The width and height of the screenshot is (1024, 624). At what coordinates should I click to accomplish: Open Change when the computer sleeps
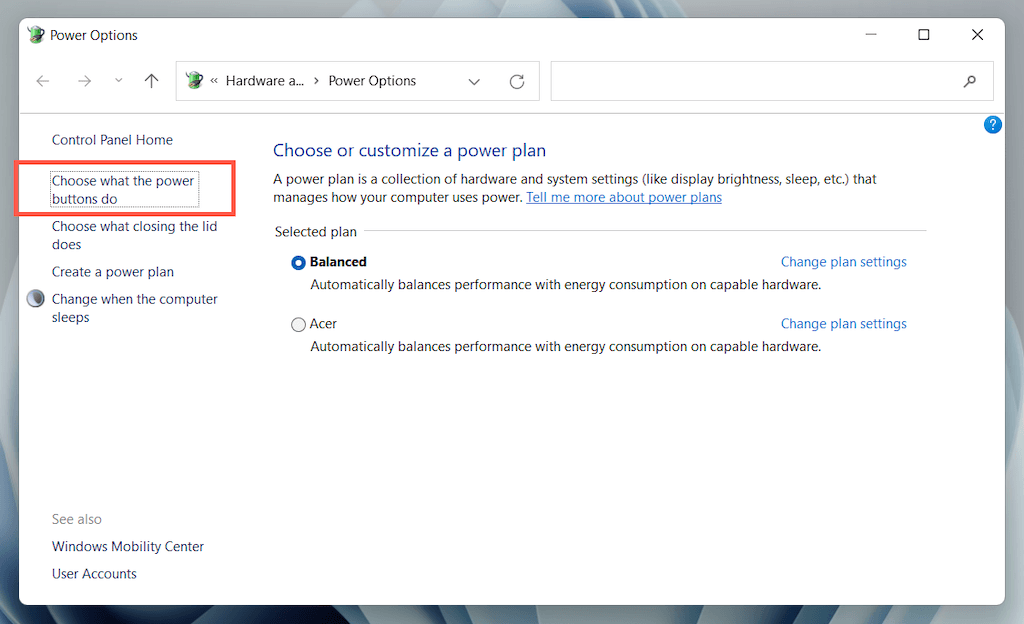(135, 308)
